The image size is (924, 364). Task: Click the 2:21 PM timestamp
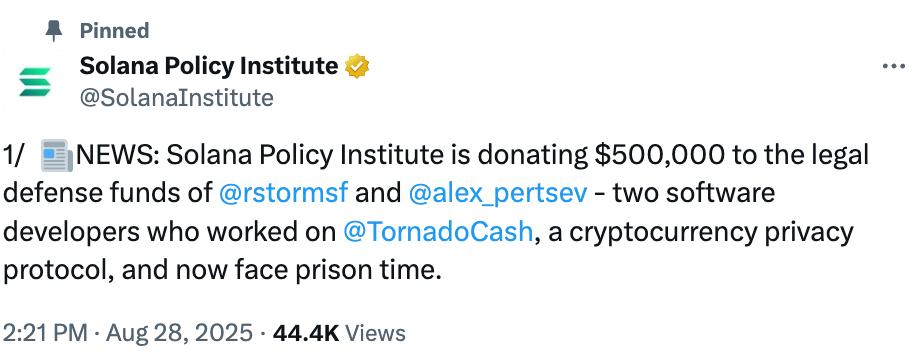[x=45, y=333]
